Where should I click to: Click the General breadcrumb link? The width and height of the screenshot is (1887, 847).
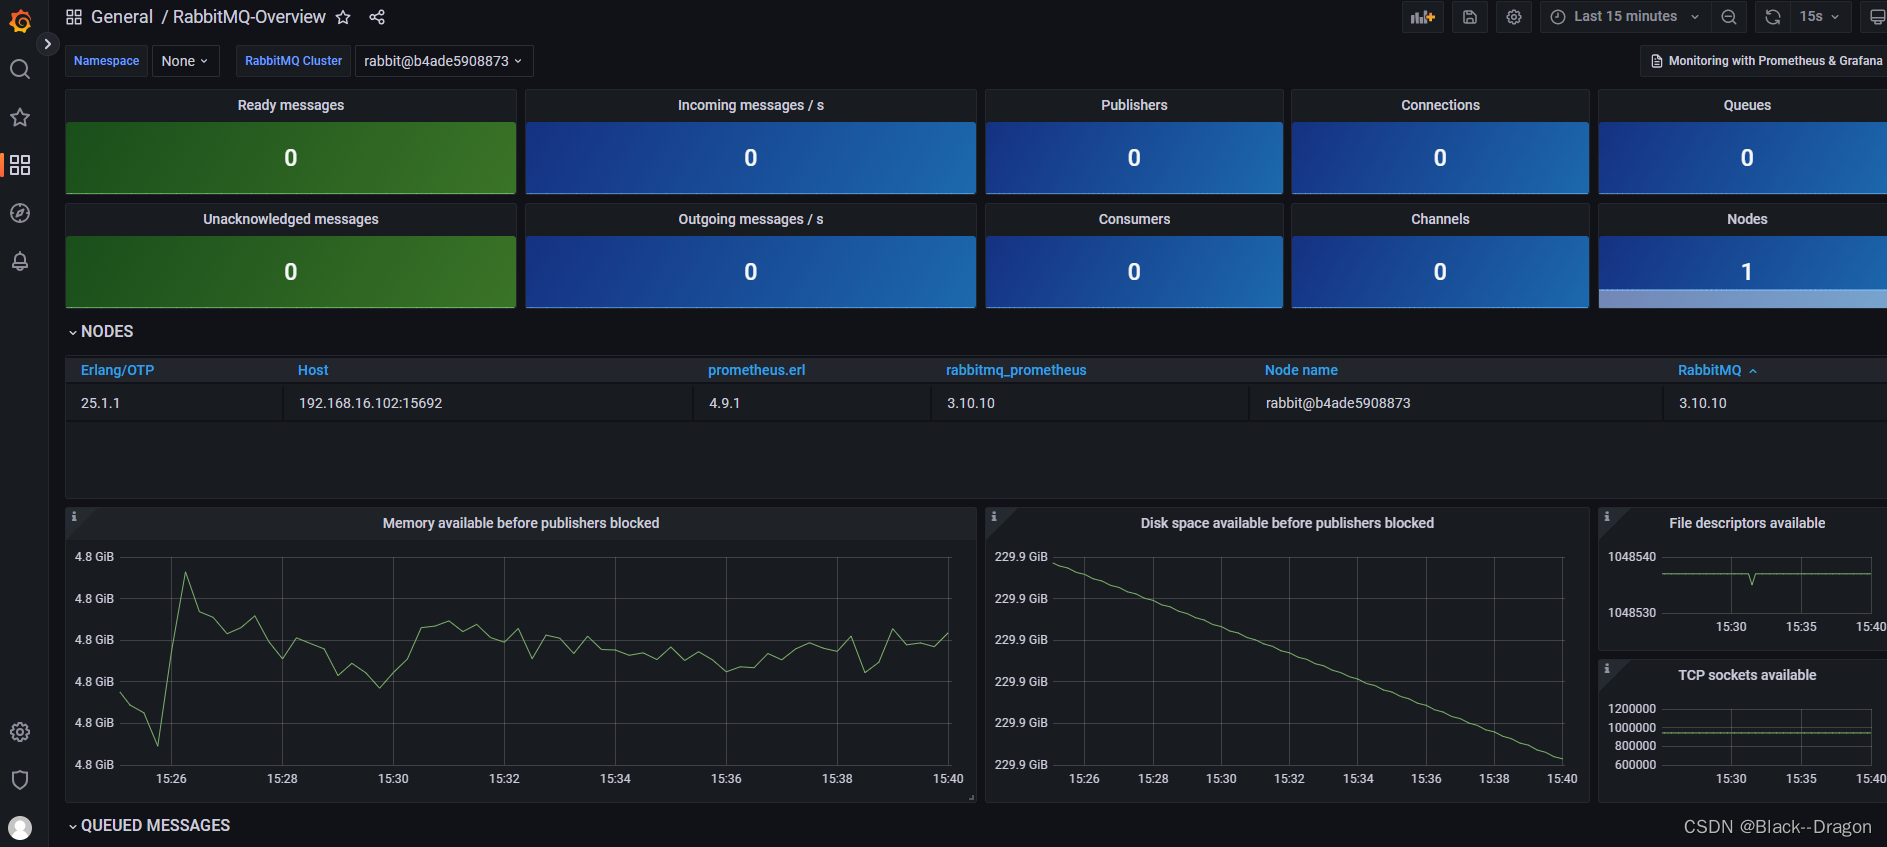[122, 17]
